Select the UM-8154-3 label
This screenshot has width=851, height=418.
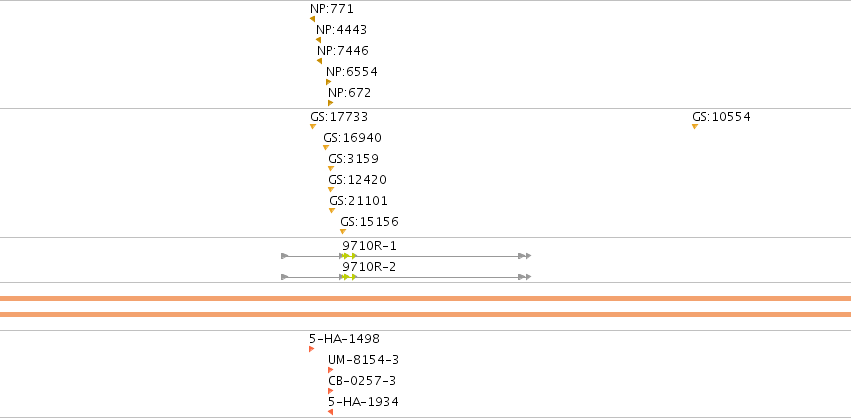click(364, 360)
